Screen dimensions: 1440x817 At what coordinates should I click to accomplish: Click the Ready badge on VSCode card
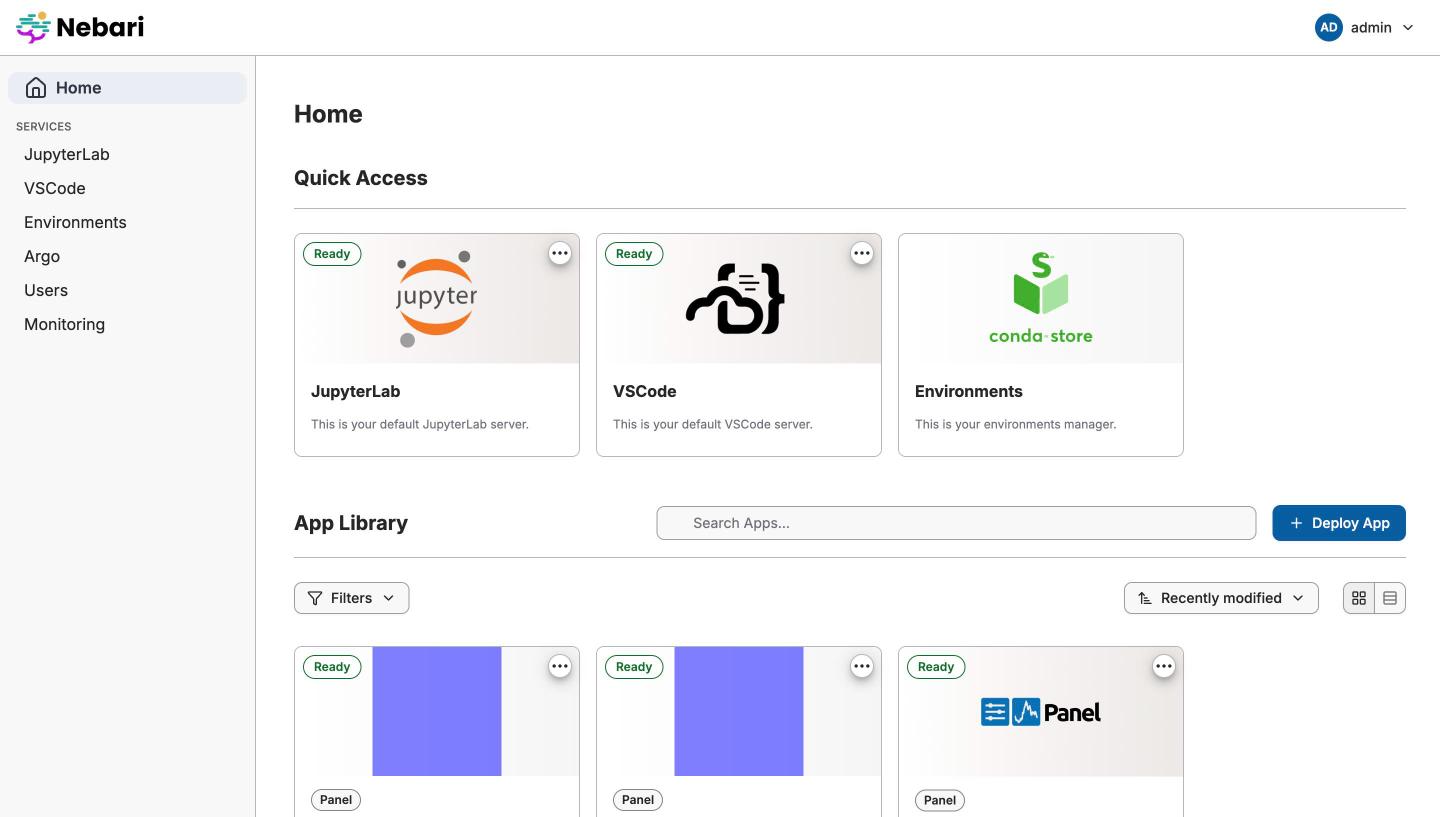click(634, 254)
